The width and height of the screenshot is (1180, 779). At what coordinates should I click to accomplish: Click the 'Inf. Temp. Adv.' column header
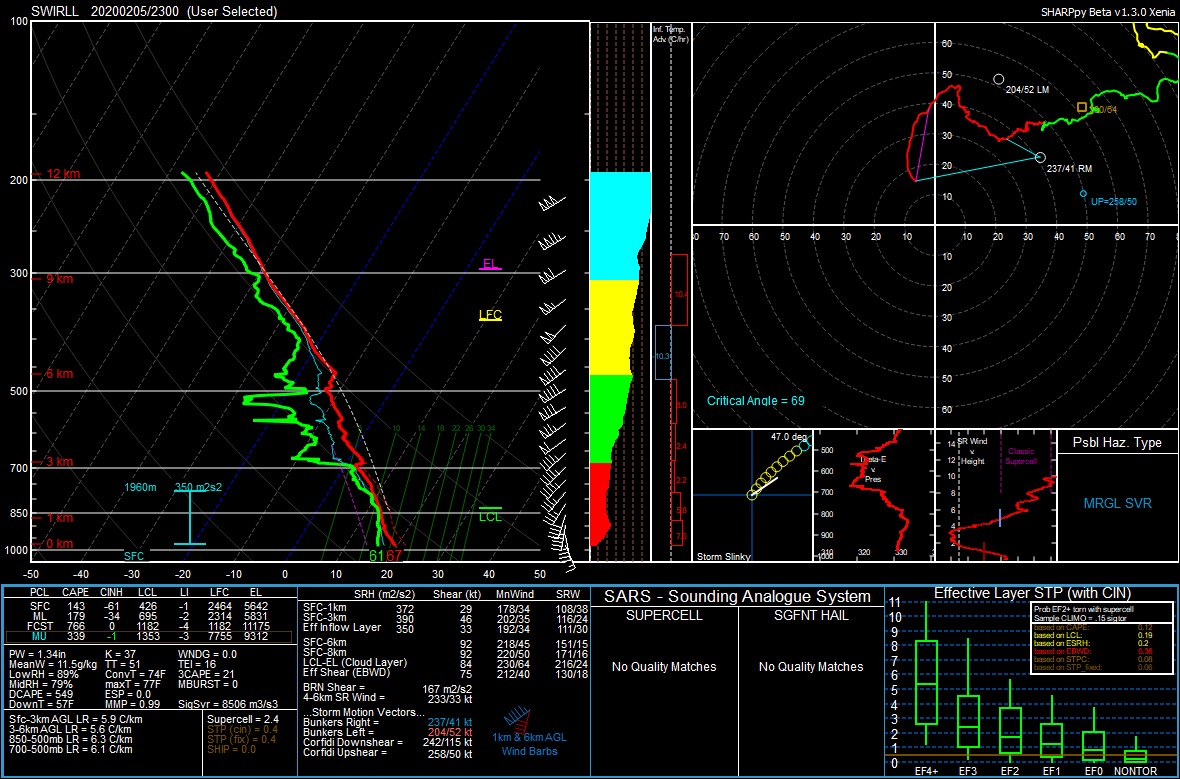tap(670, 34)
